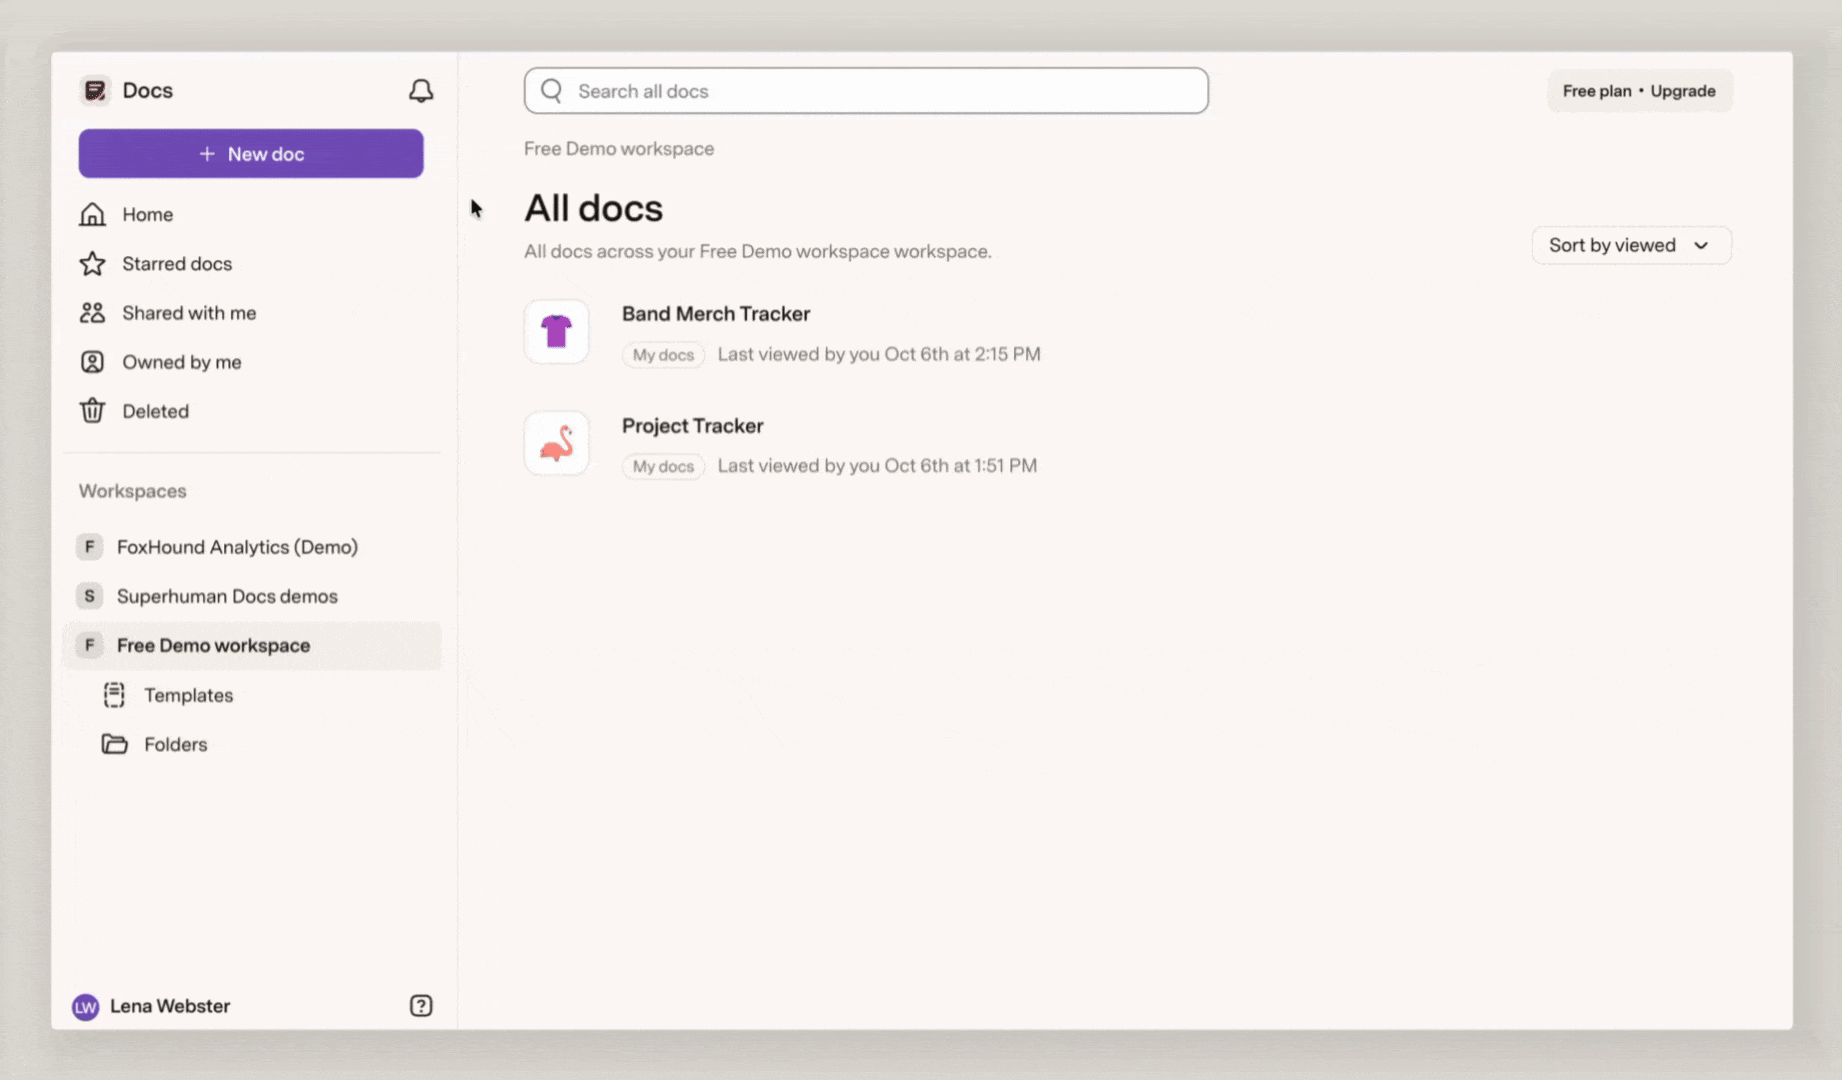Click the Starred docs star icon
Image resolution: width=1842 pixels, height=1080 pixels.
point(92,263)
